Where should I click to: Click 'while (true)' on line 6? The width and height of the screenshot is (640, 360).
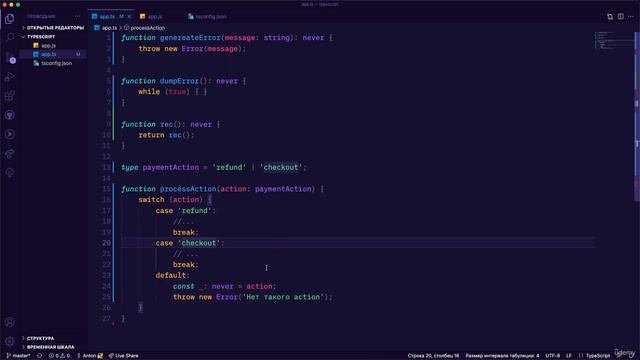[x=164, y=92]
